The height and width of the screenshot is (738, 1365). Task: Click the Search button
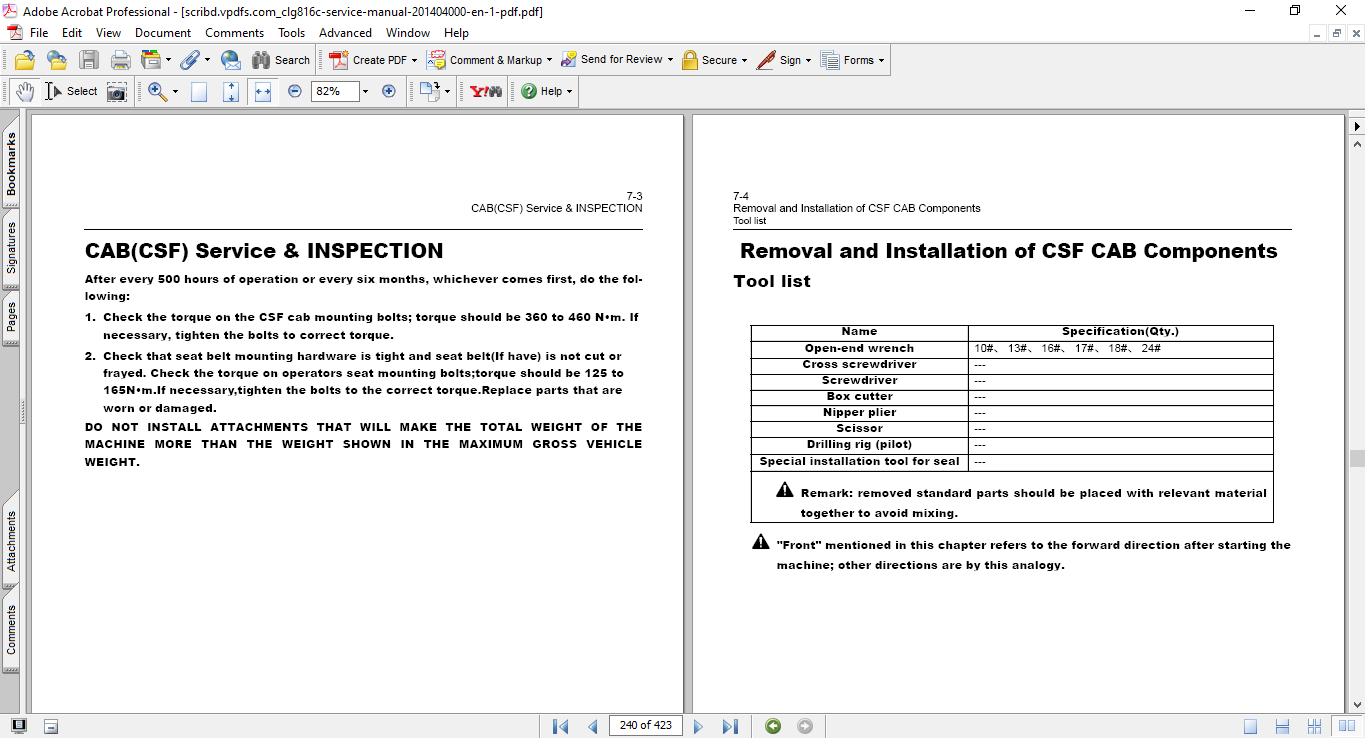[x=281, y=60]
